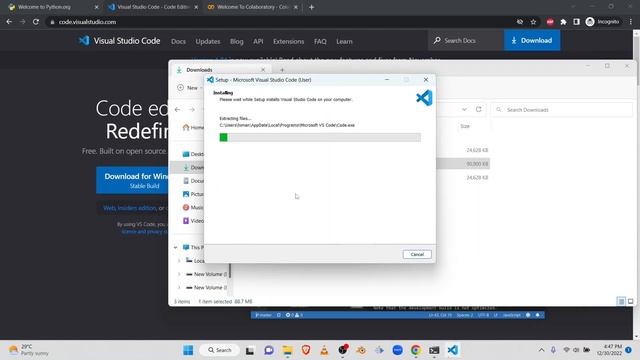Click the blue Download button in header

coord(532,40)
